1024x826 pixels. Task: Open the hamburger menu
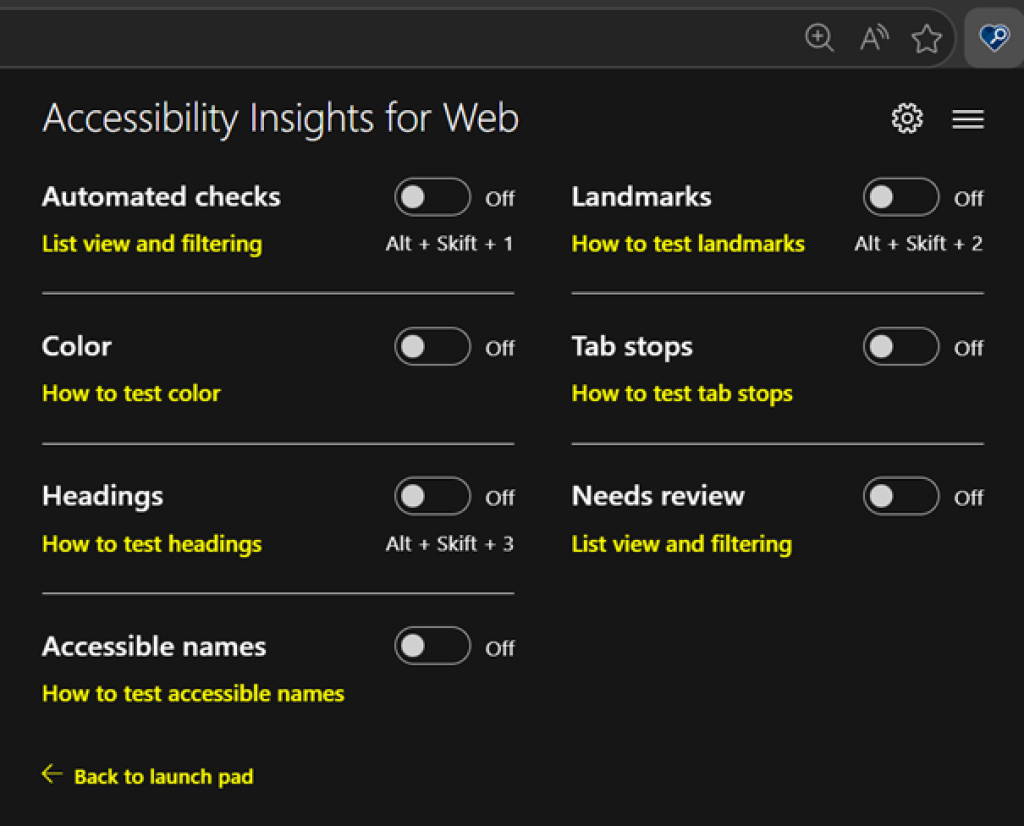coord(968,119)
